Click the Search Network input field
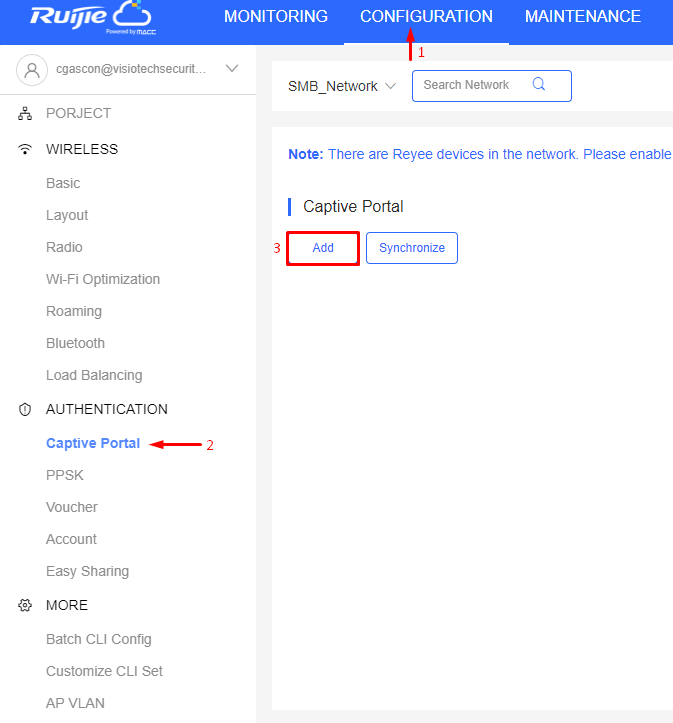The width and height of the screenshot is (673, 723). [492, 86]
